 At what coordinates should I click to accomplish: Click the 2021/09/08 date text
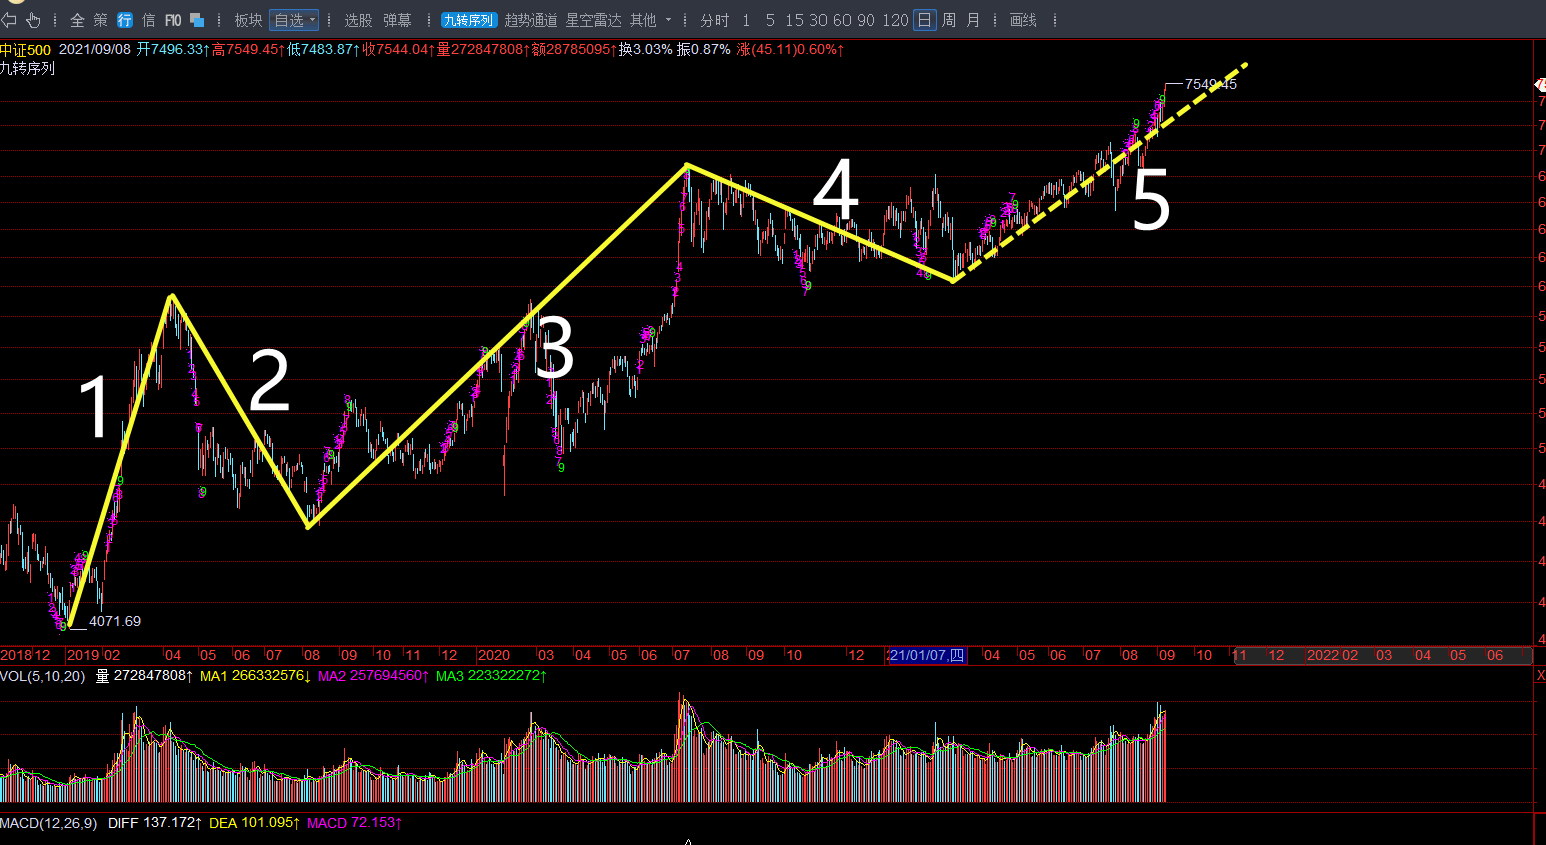click(95, 49)
